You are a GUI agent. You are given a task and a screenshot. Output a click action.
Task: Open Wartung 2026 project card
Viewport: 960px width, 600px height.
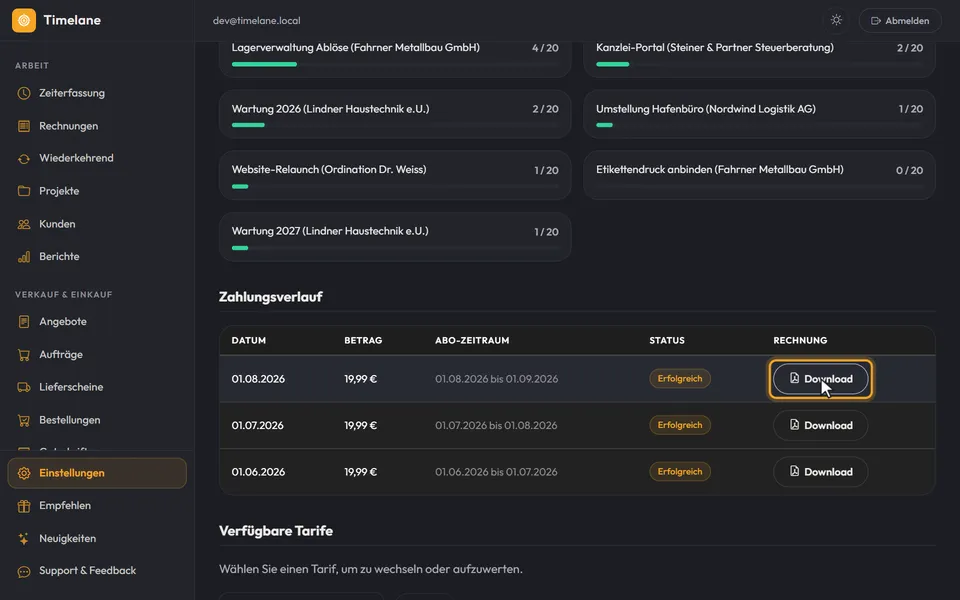[x=395, y=114]
